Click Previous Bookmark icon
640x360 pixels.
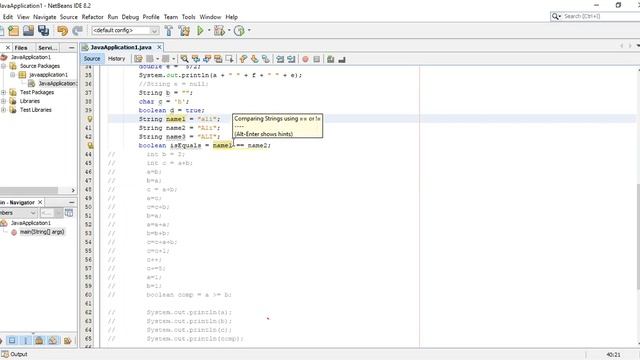tap(243, 59)
